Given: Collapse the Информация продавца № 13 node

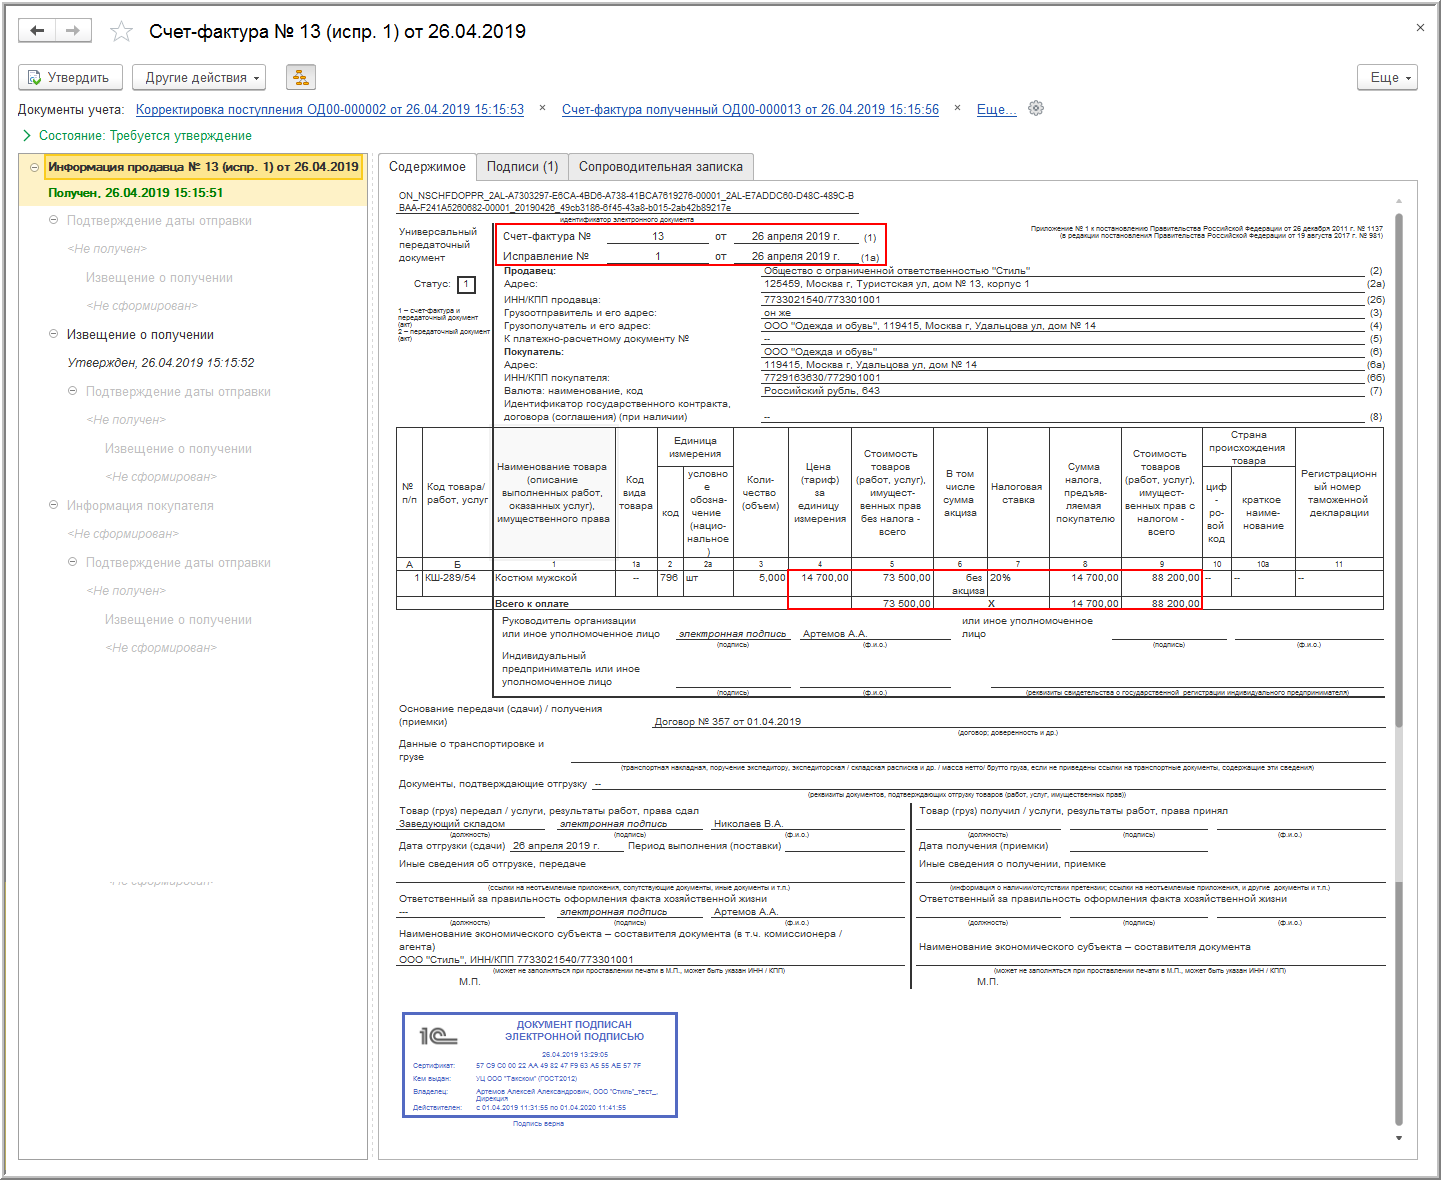Looking at the screenshot, I should pos(35,167).
